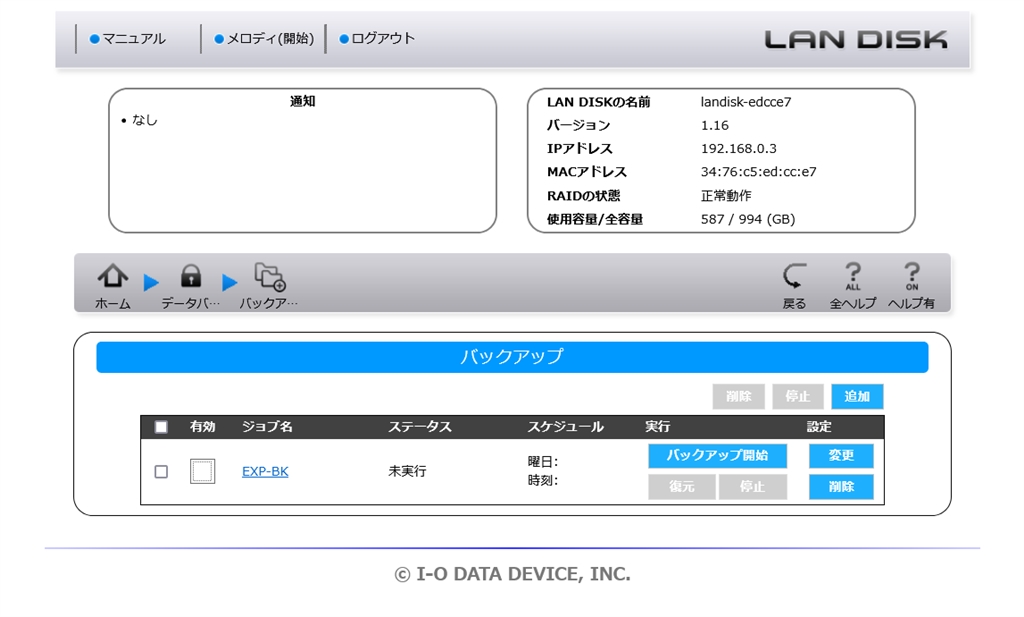1024x617 pixels.
Task: Click the スケジュール column header
Action: (x=566, y=427)
